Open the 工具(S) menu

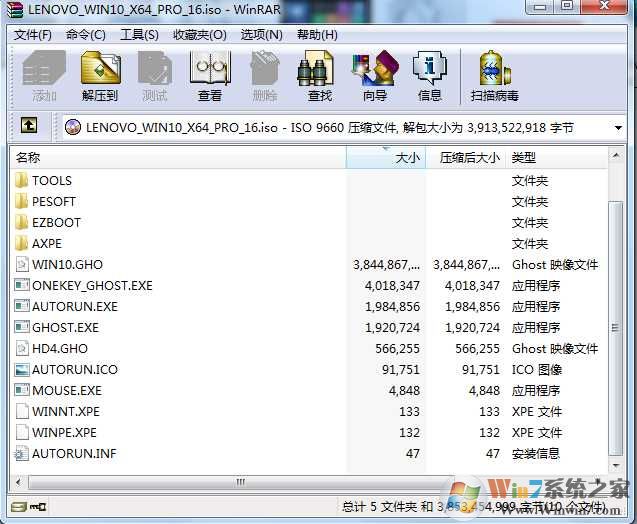(x=139, y=35)
